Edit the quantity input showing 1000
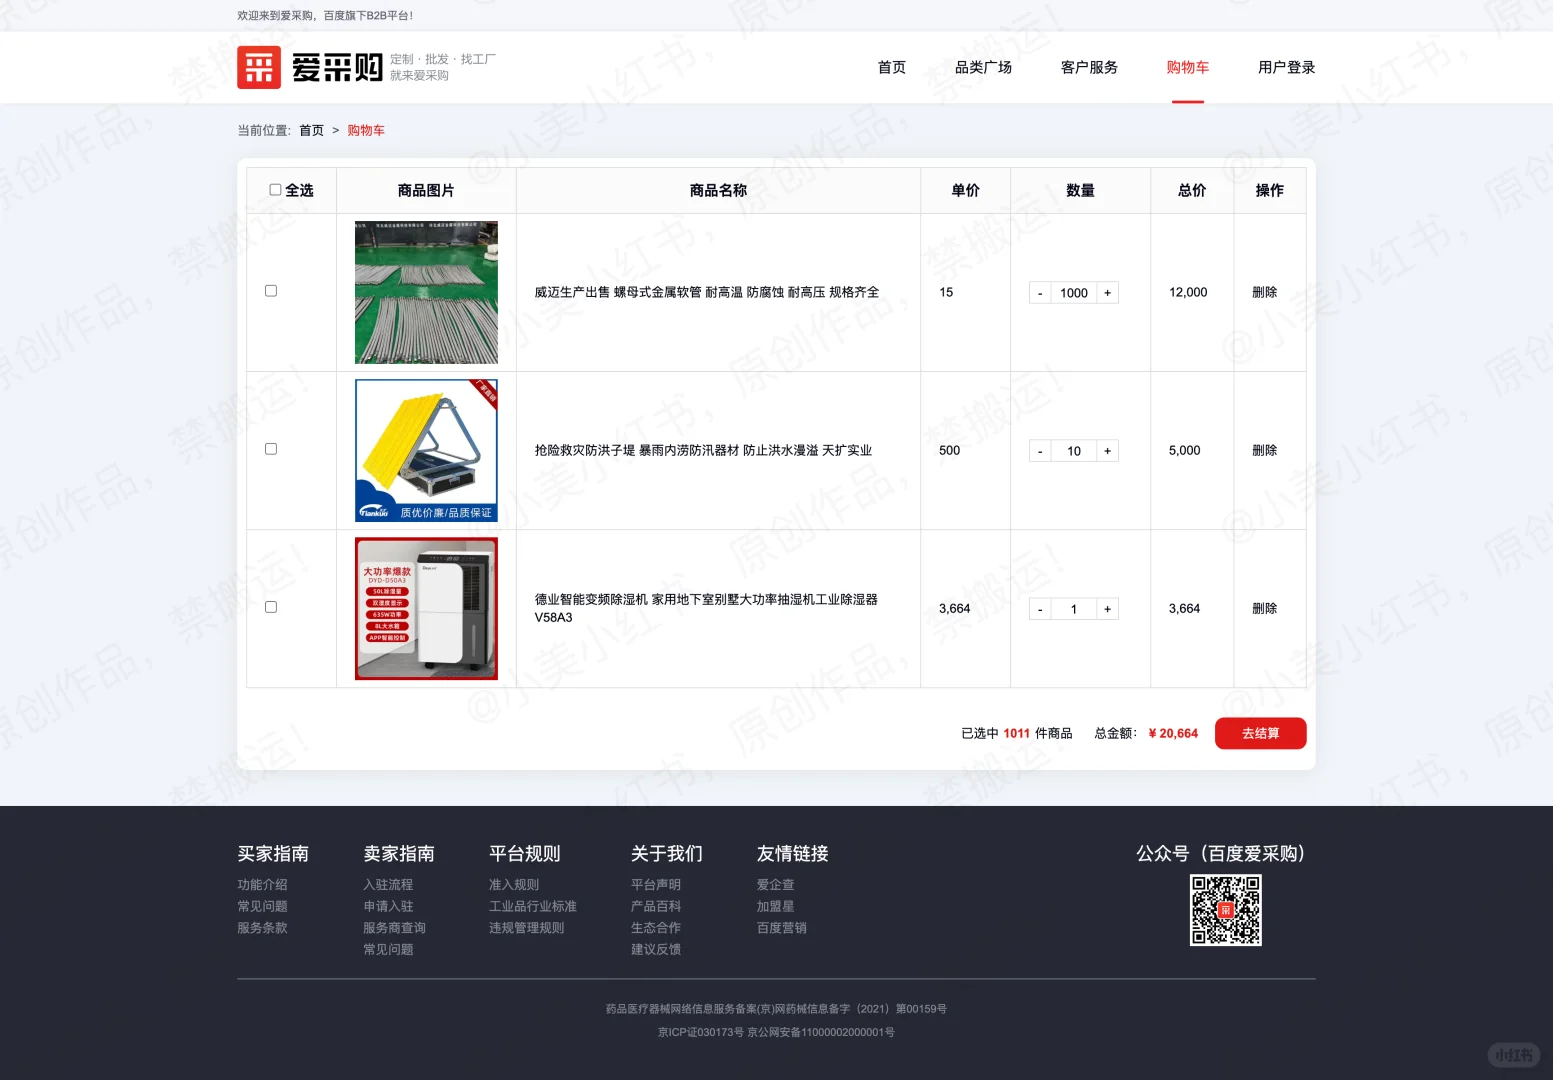1553x1080 pixels. (1073, 292)
